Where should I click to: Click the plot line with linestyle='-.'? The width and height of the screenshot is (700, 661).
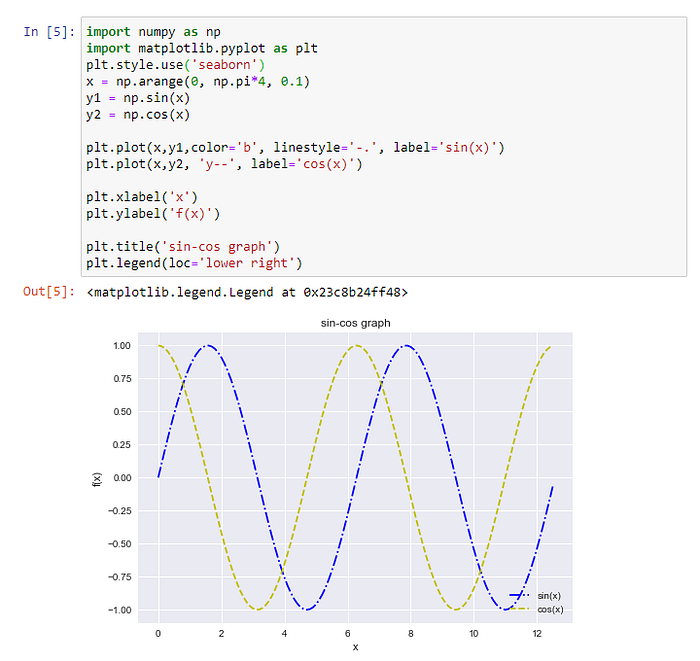point(295,148)
